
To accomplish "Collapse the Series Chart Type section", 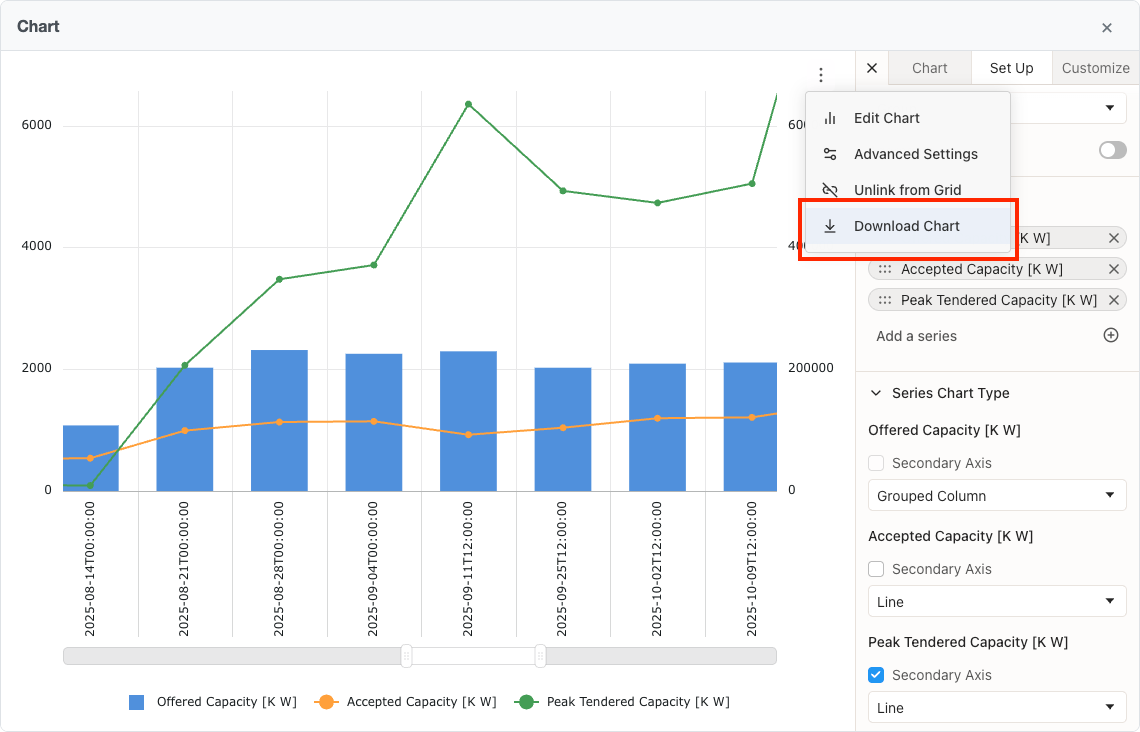I will pyautogui.click(x=876, y=393).
